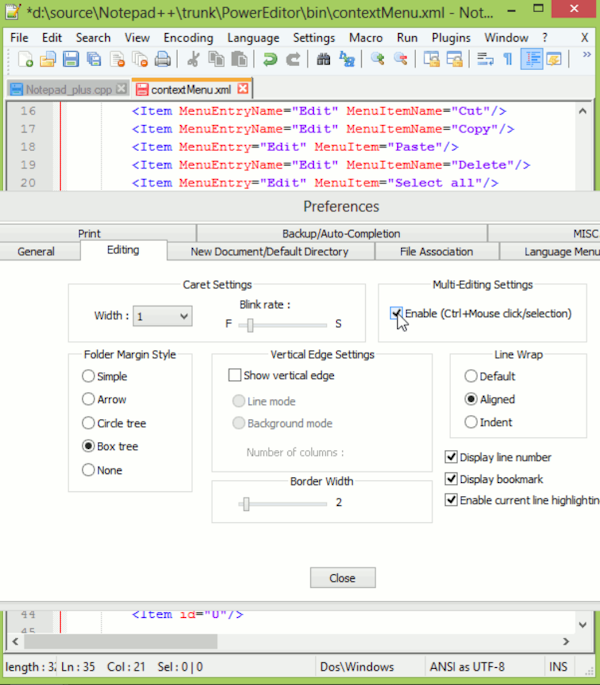The image size is (600, 685).
Task: Open the Backup/Auto-Completion tab
Action: click(341, 233)
